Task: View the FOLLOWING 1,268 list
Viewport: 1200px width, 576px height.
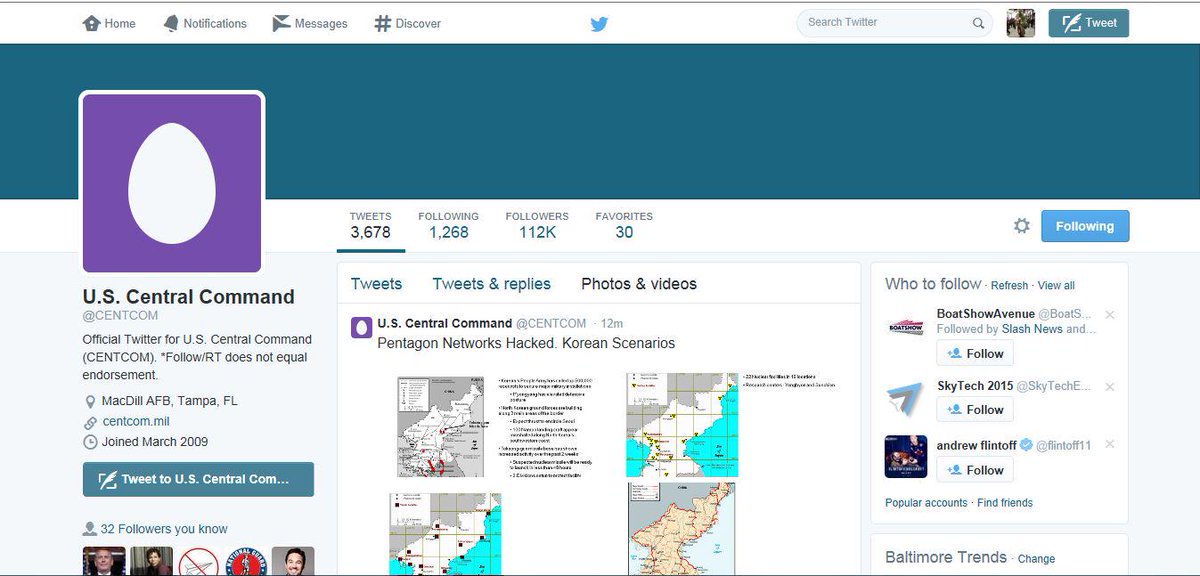Action: coord(448,226)
